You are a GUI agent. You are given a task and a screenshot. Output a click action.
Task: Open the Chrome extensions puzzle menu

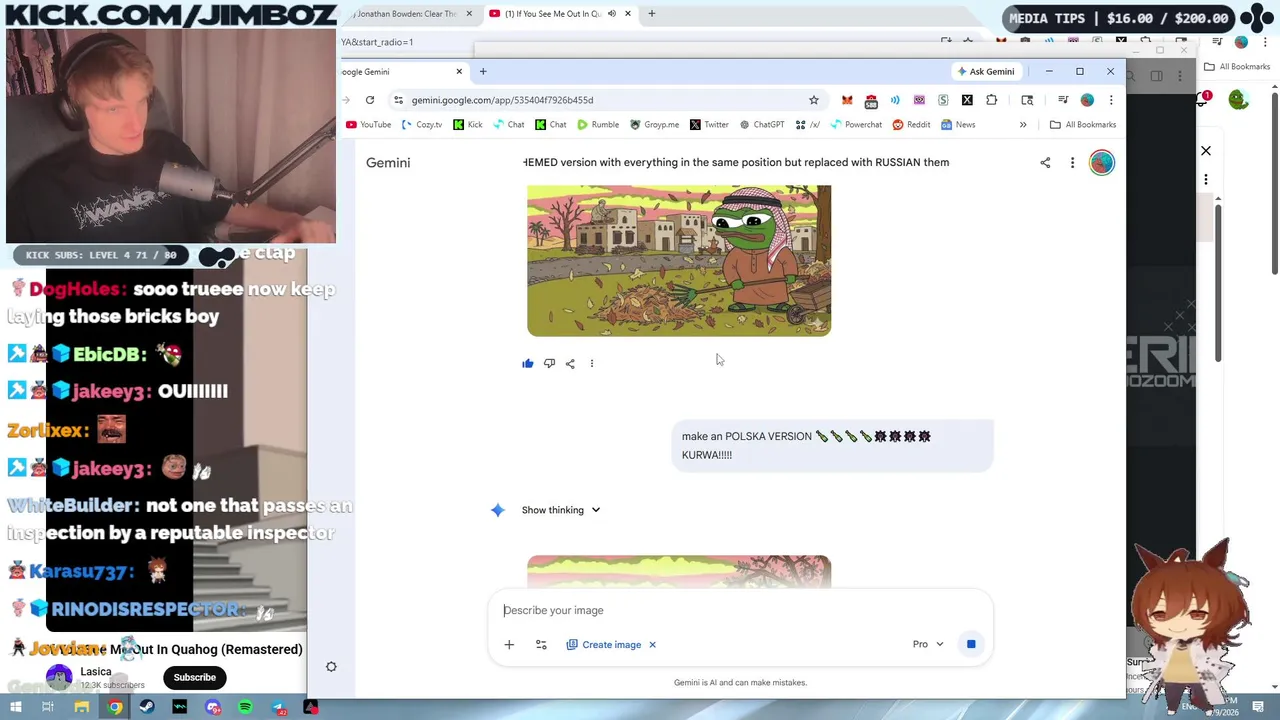pos(991,100)
